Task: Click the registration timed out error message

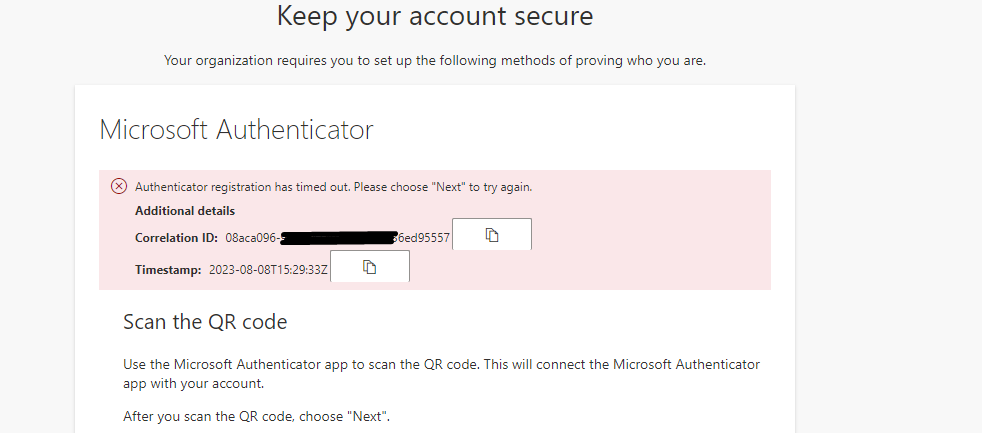Action: pyautogui.click(x=333, y=187)
